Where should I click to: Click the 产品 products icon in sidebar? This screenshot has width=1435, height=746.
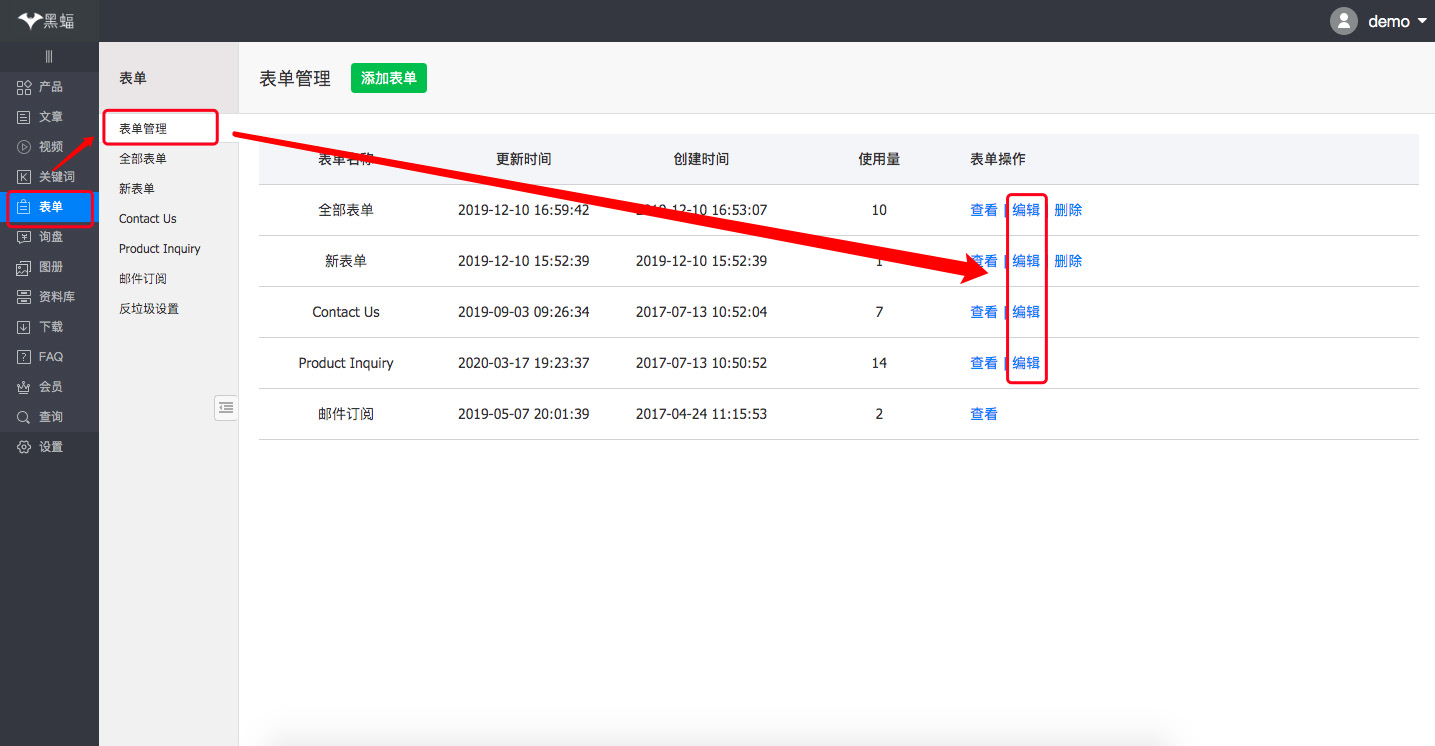24,87
